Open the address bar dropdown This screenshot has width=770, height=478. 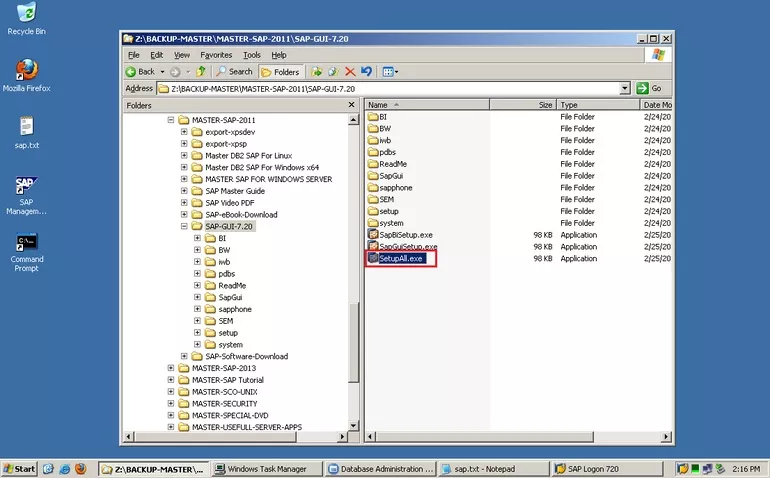(x=625, y=88)
